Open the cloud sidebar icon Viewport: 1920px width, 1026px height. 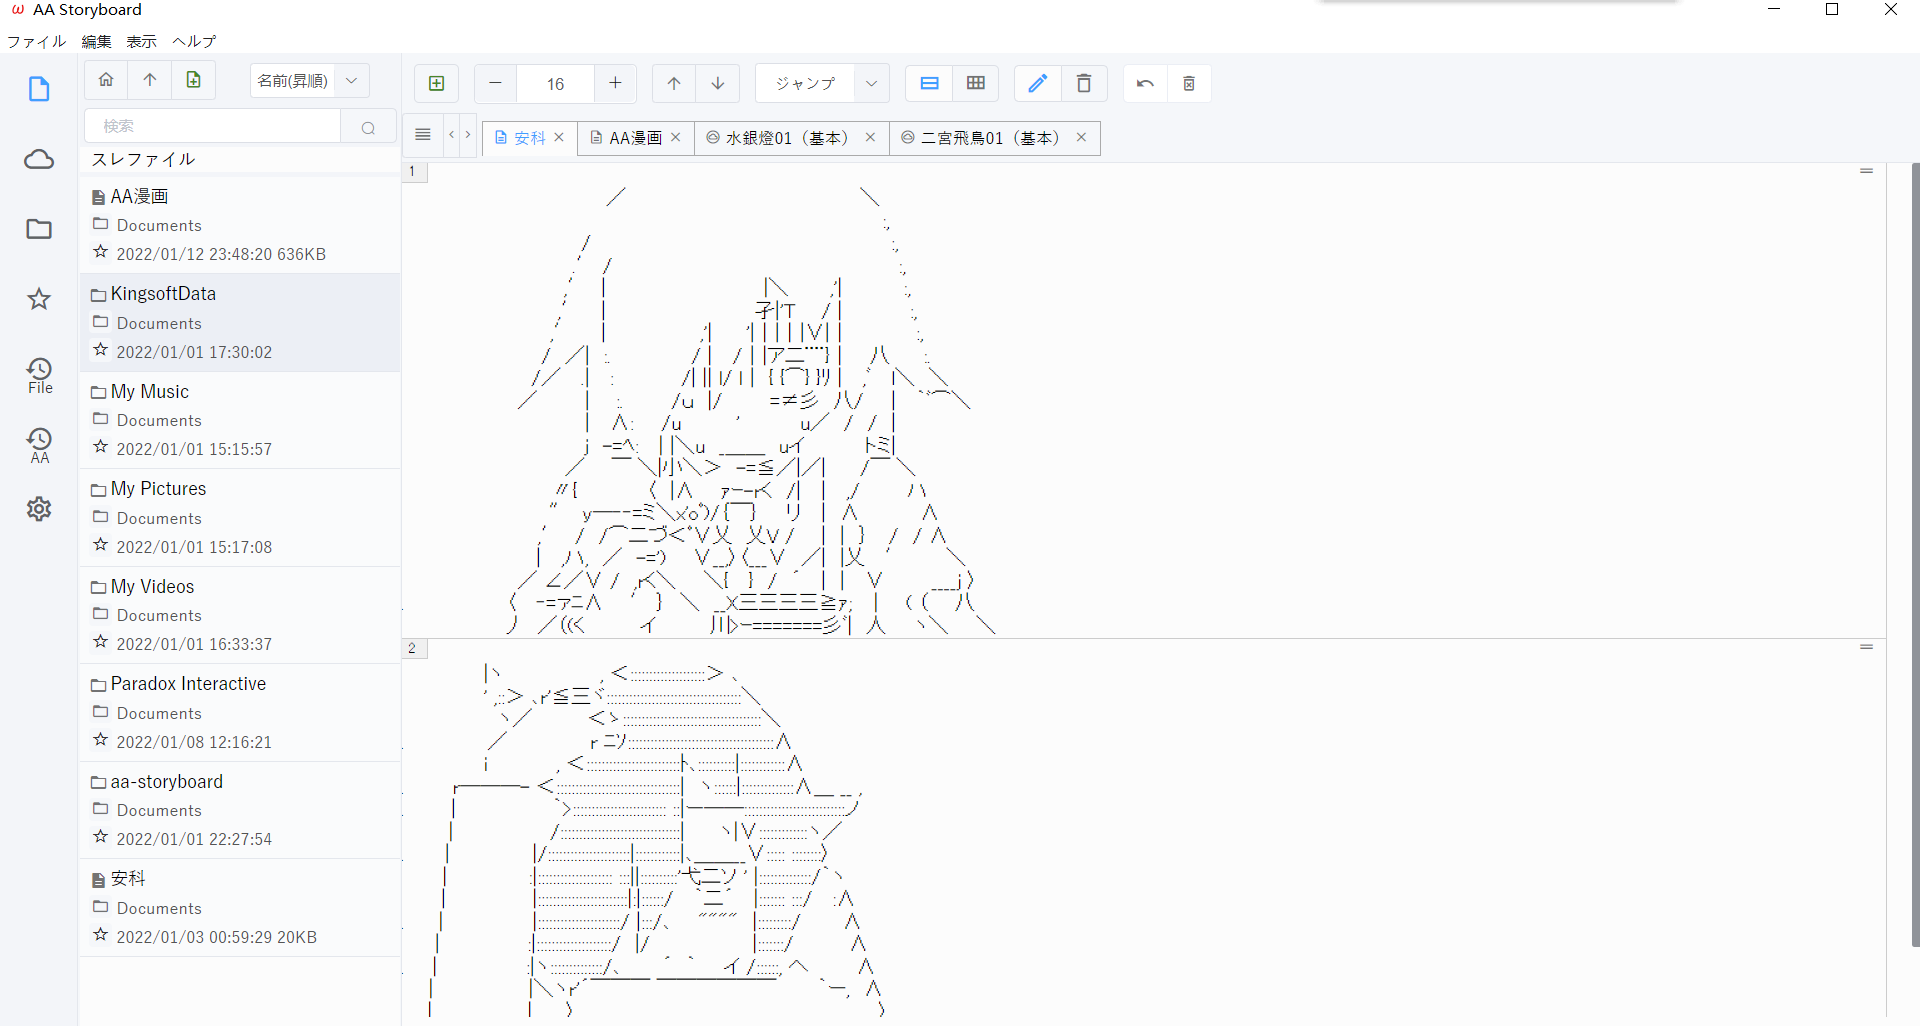tap(39, 159)
